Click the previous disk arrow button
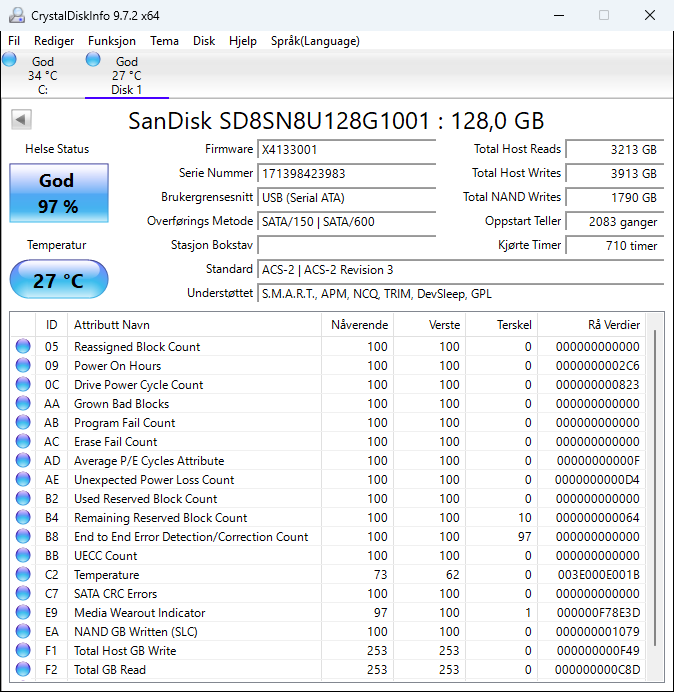This screenshot has width=674, height=692. pos(21,119)
